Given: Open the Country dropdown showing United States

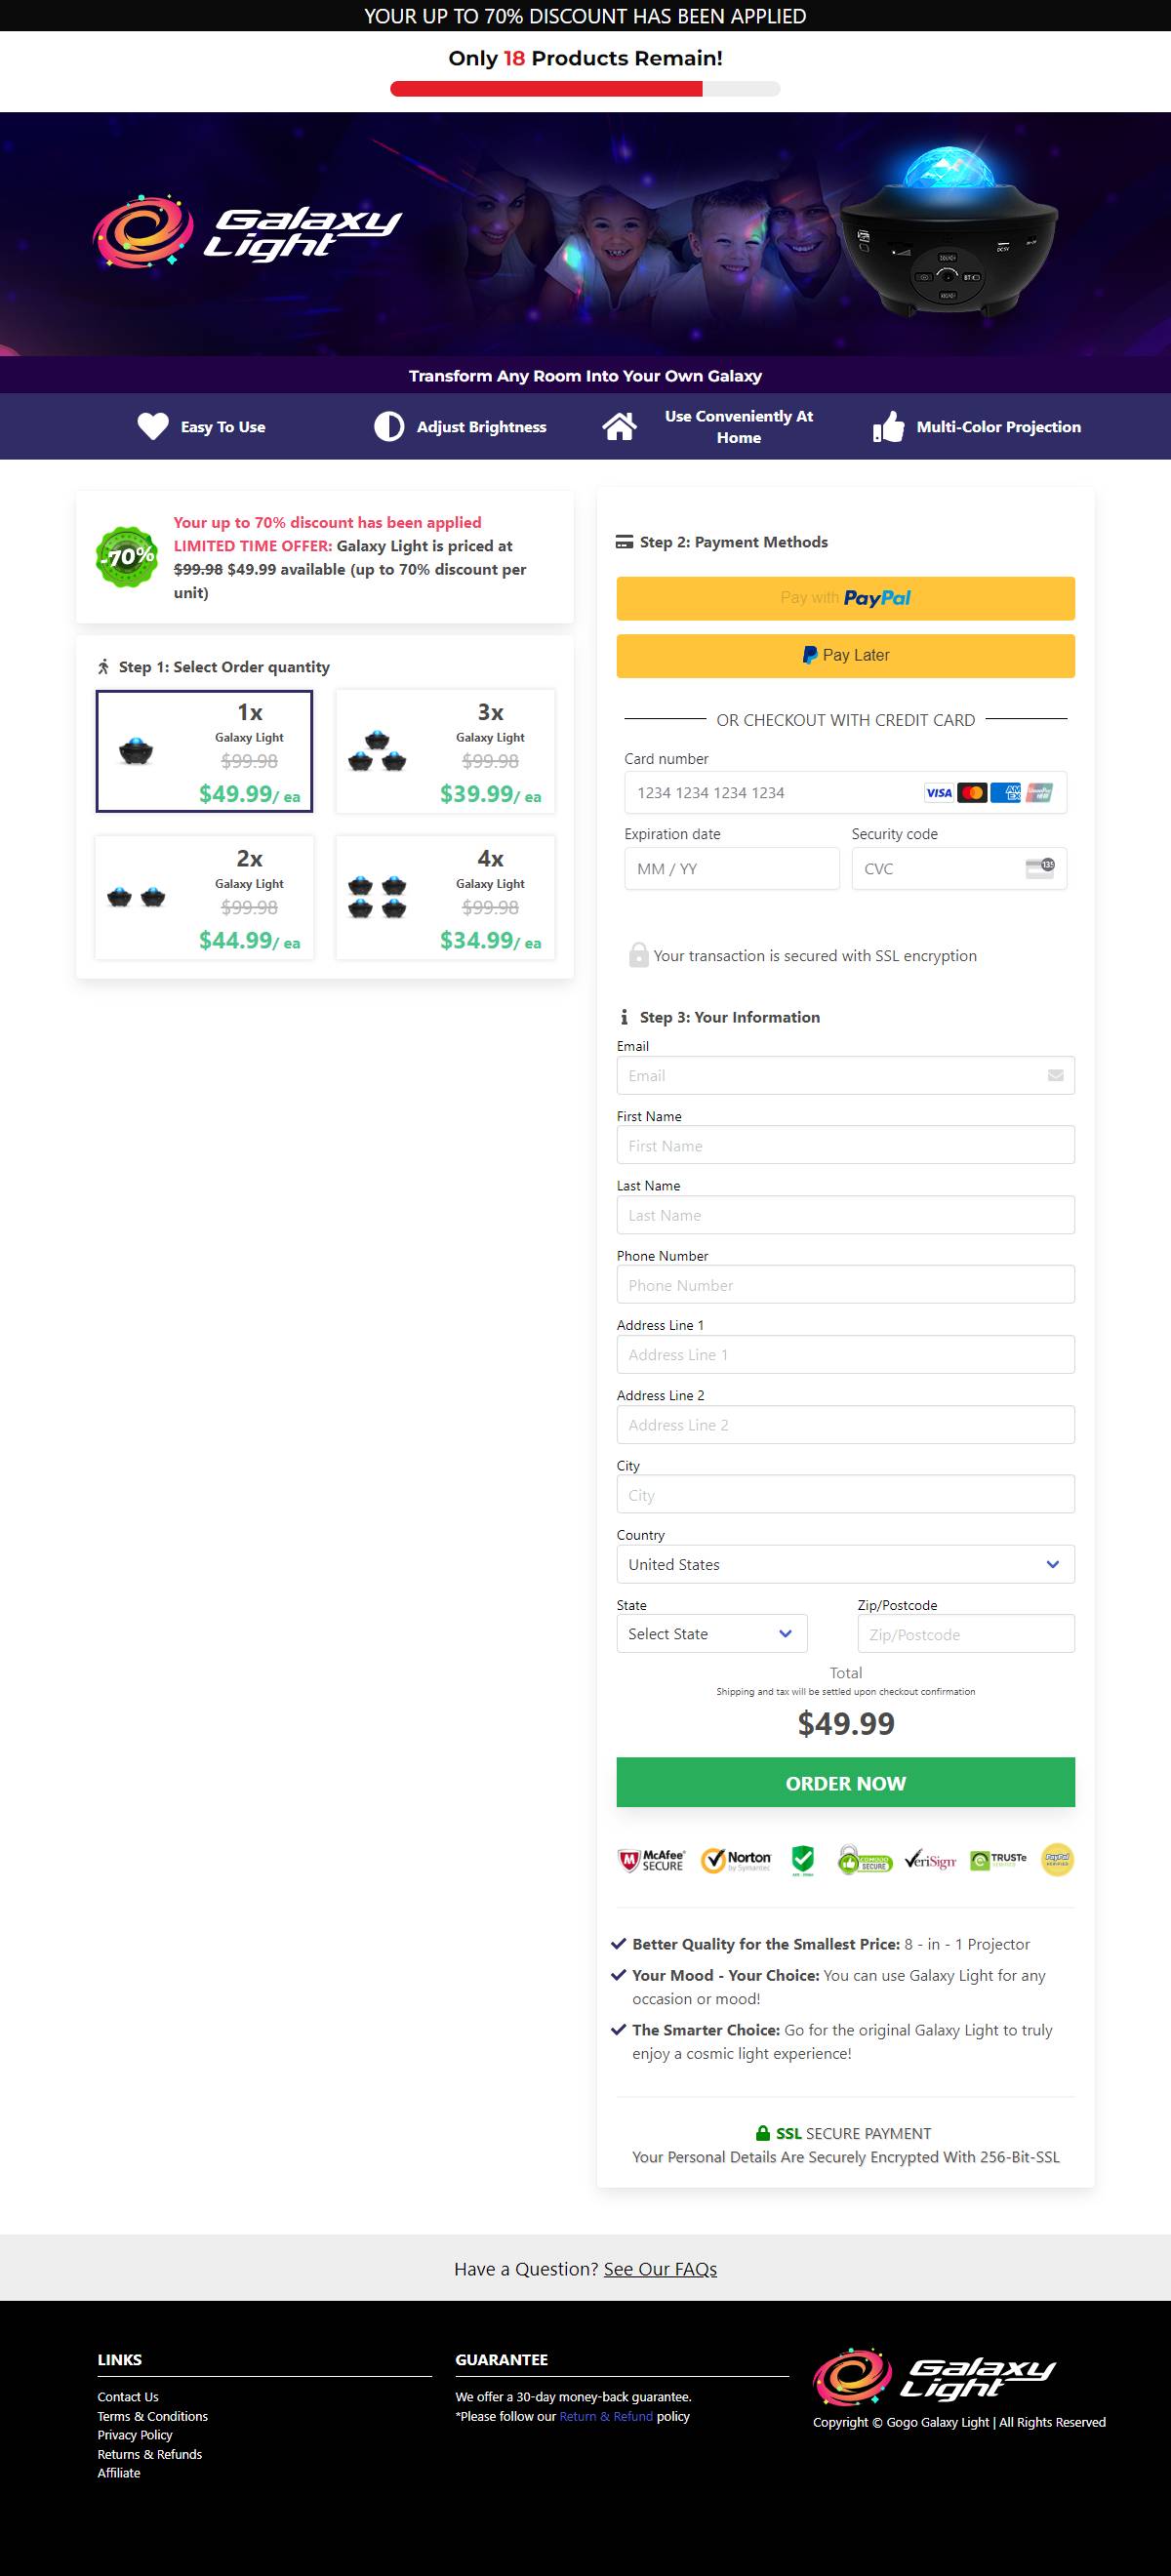Looking at the screenshot, I should [x=845, y=1564].
